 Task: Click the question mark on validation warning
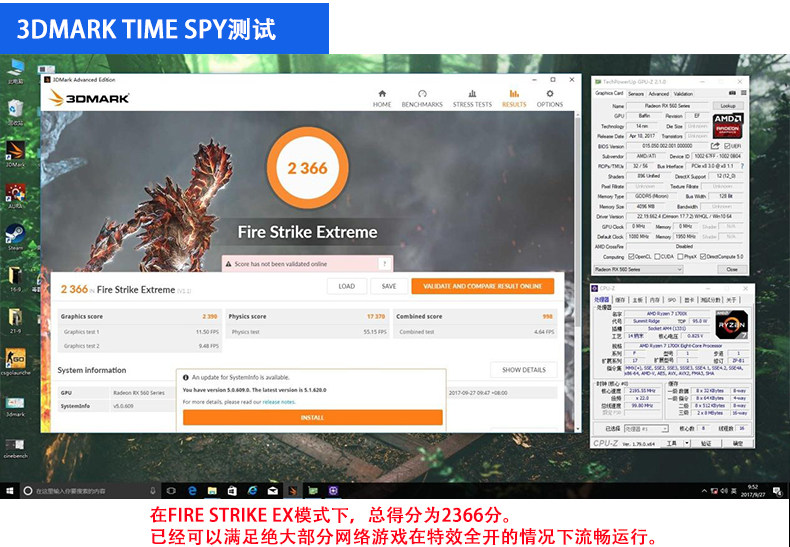point(384,263)
